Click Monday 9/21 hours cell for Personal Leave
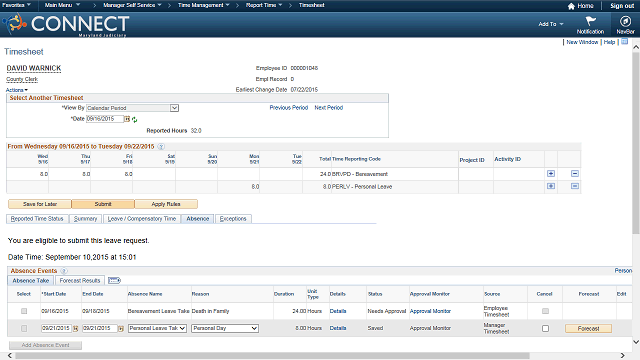This screenshot has height=360, width=640. click(238, 187)
